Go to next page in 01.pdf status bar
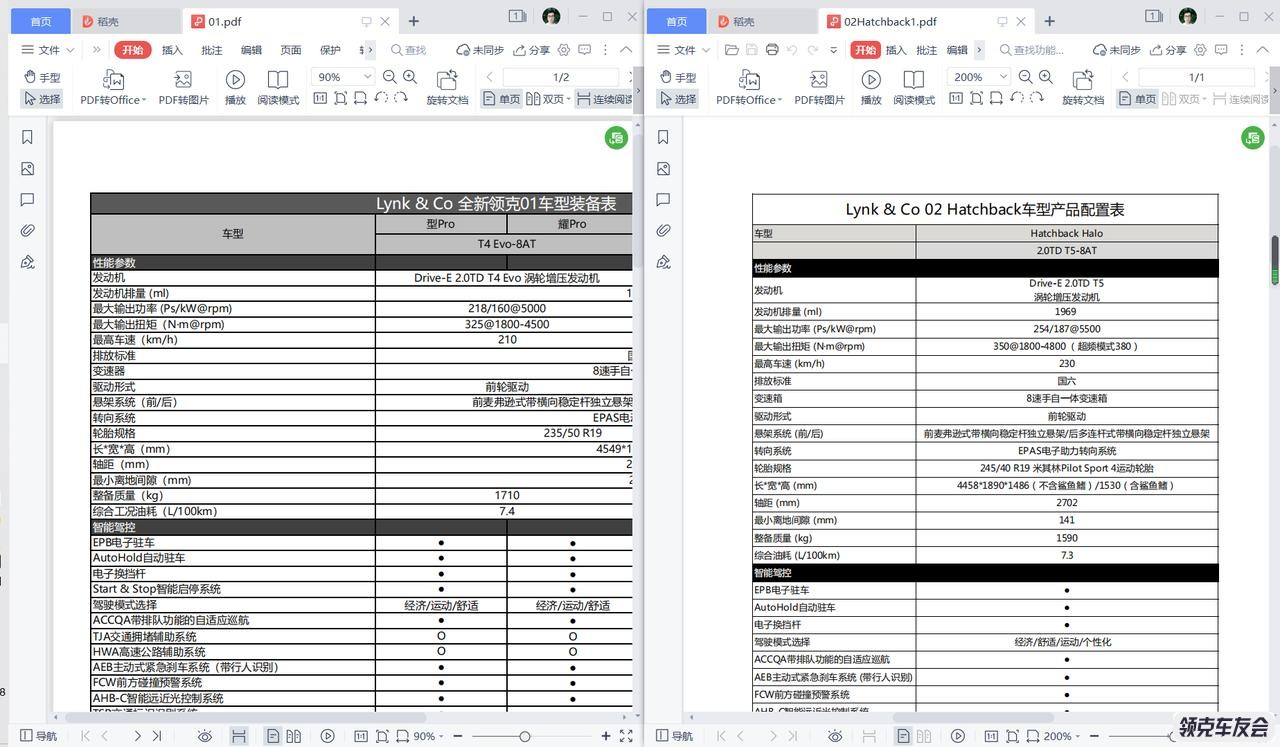Viewport: 1280px width, 747px height. [x=137, y=736]
